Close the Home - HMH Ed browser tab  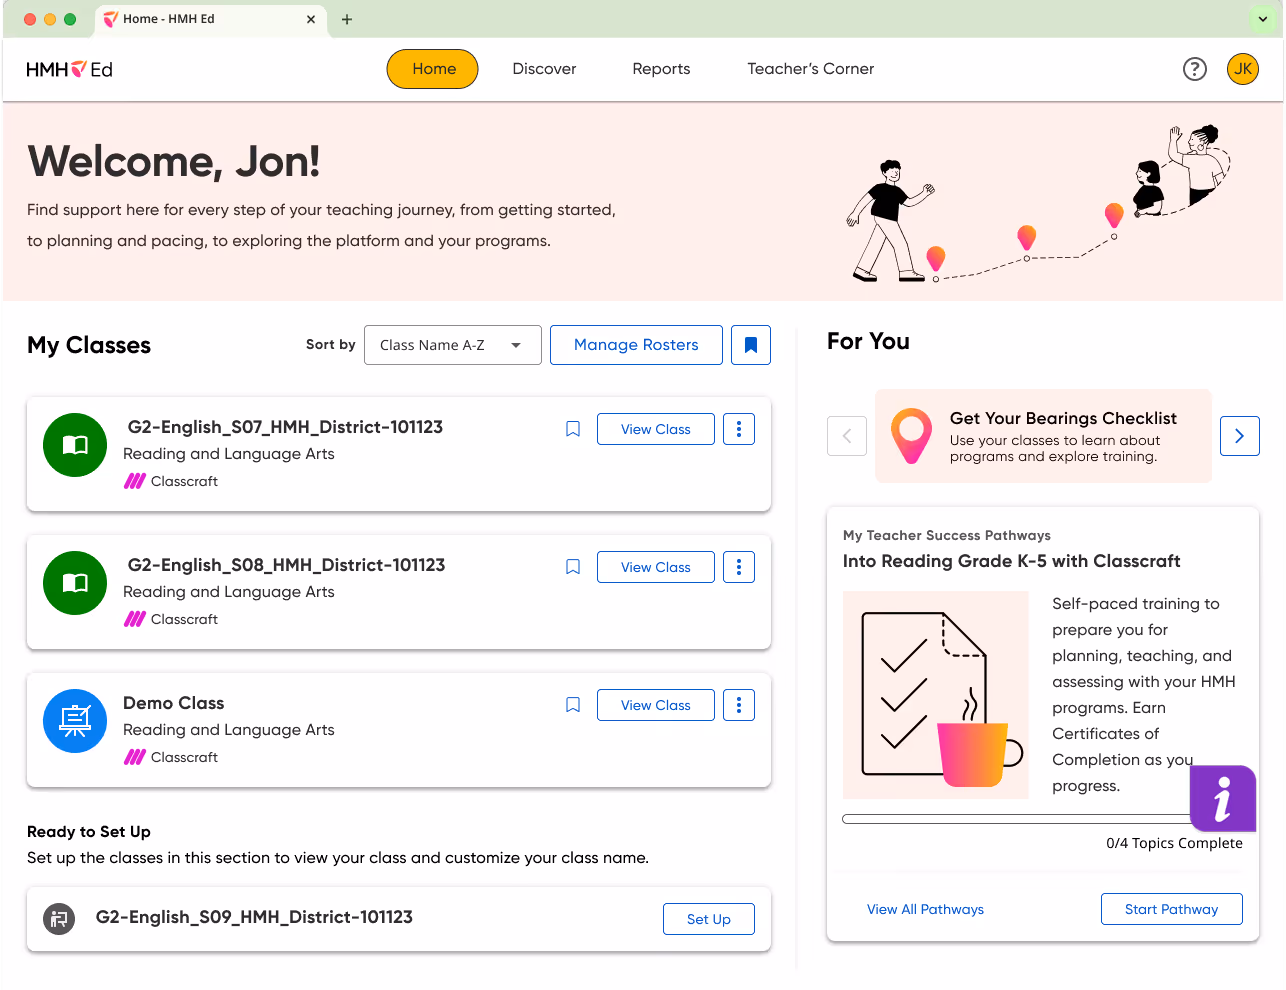tap(310, 19)
